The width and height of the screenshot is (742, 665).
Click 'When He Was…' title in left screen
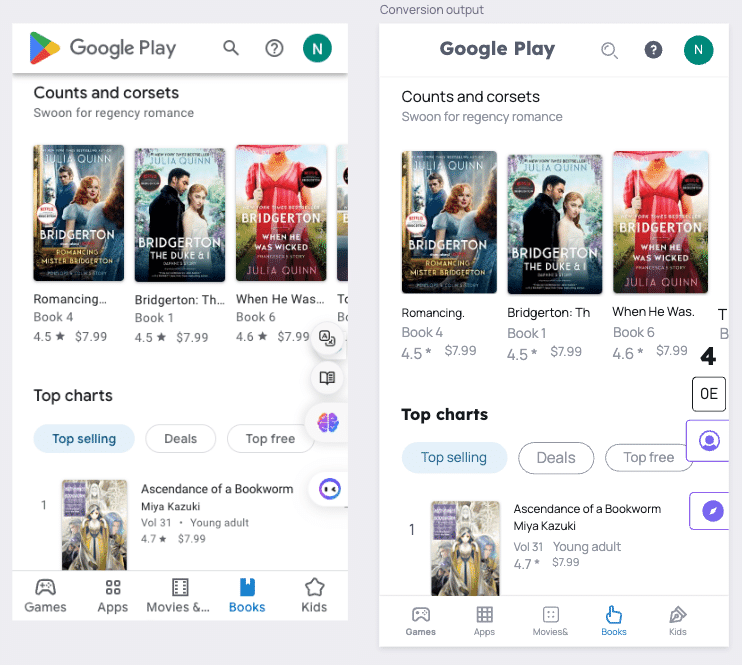[280, 299]
